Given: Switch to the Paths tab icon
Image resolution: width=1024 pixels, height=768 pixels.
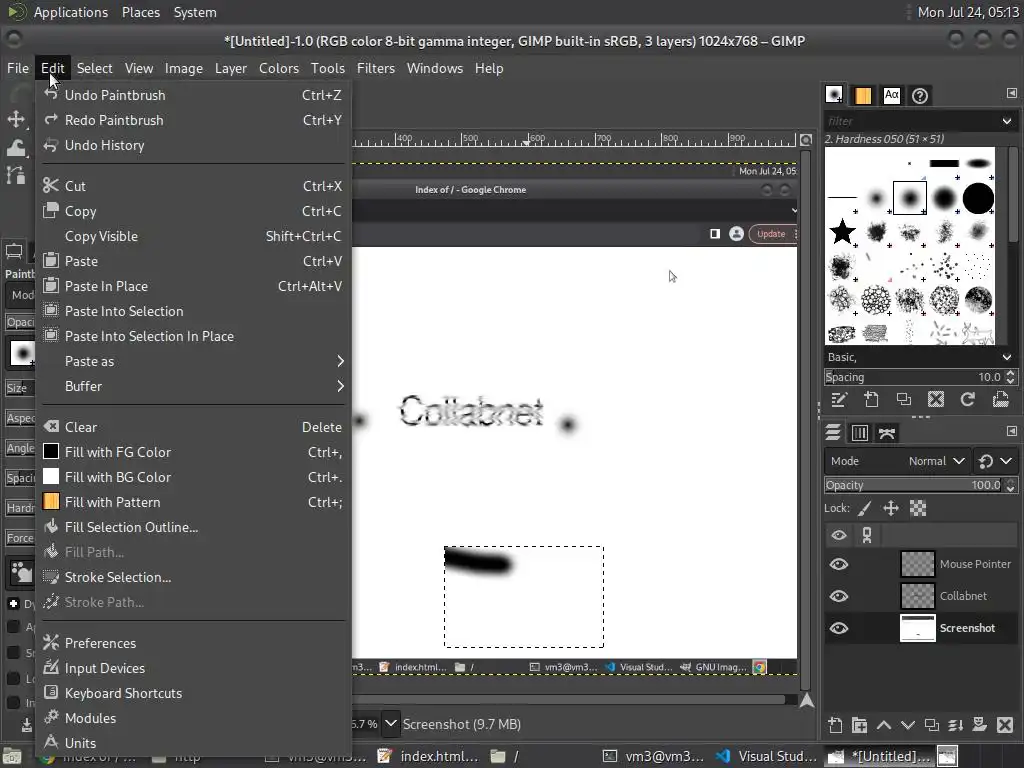Looking at the screenshot, I should pyautogui.click(x=887, y=432).
